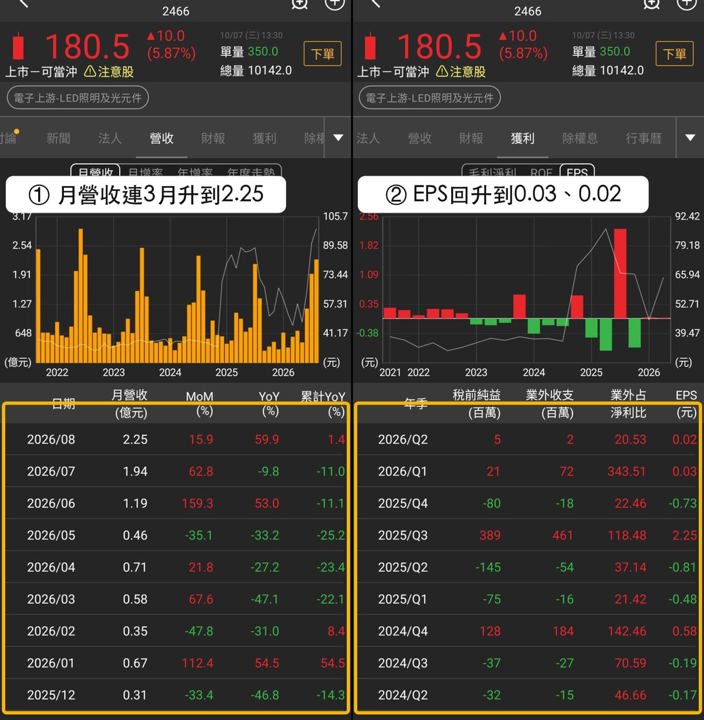Select 年增率 chart toggle
The image size is (704, 720).
point(195,171)
